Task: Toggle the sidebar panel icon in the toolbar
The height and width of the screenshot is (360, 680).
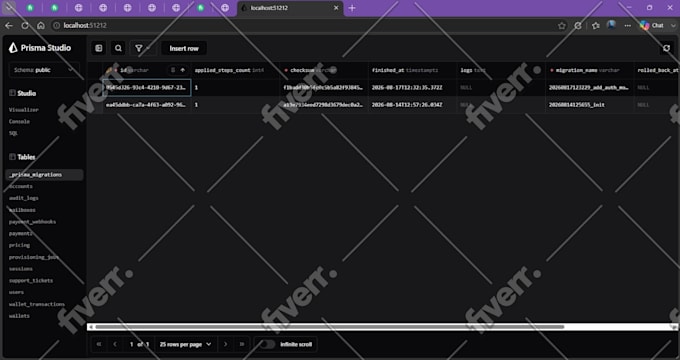Action: pyautogui.click(x=99, y=48)
